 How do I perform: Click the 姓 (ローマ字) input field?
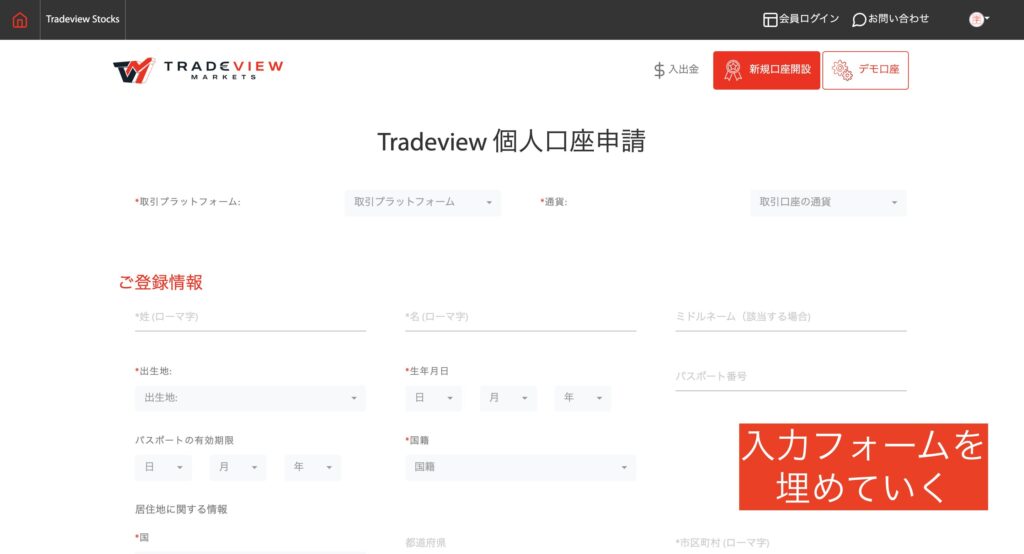pos(250,318)
